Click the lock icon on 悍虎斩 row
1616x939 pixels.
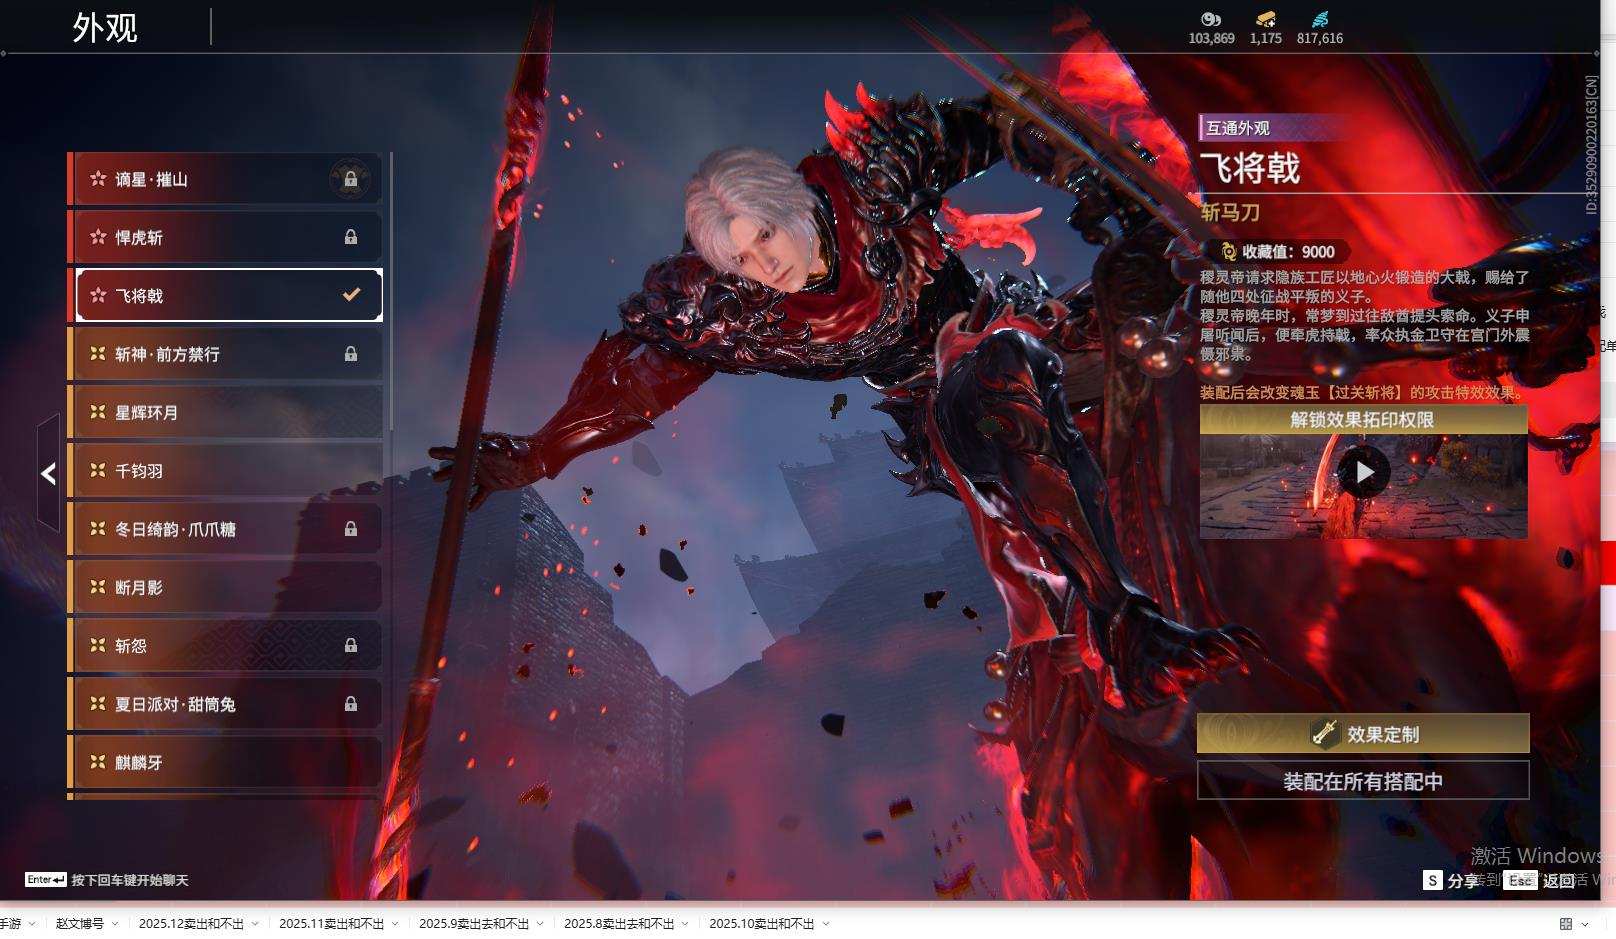coord(351,237)
